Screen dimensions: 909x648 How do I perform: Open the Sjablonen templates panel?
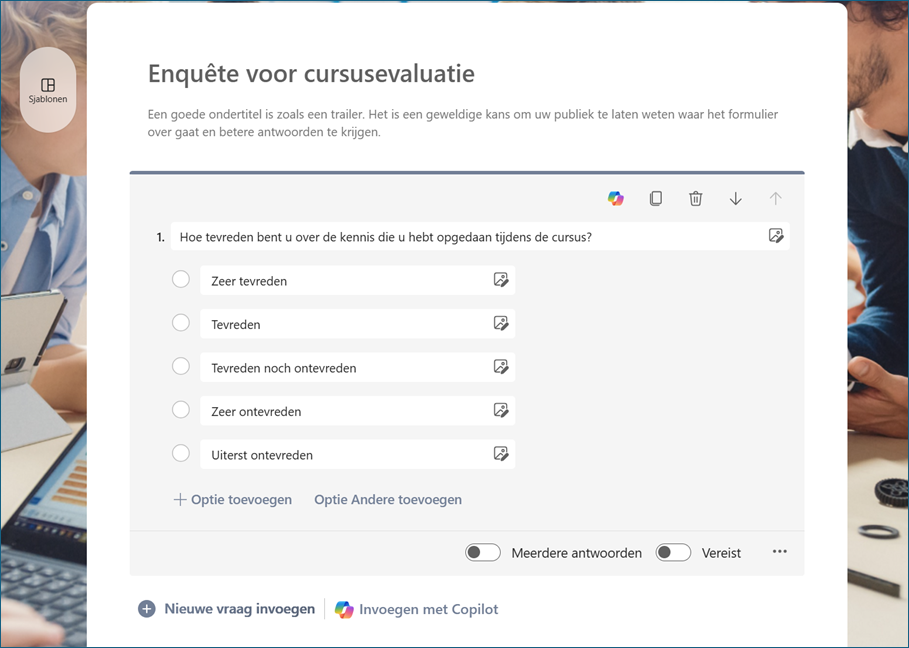[x=48, y=90]
